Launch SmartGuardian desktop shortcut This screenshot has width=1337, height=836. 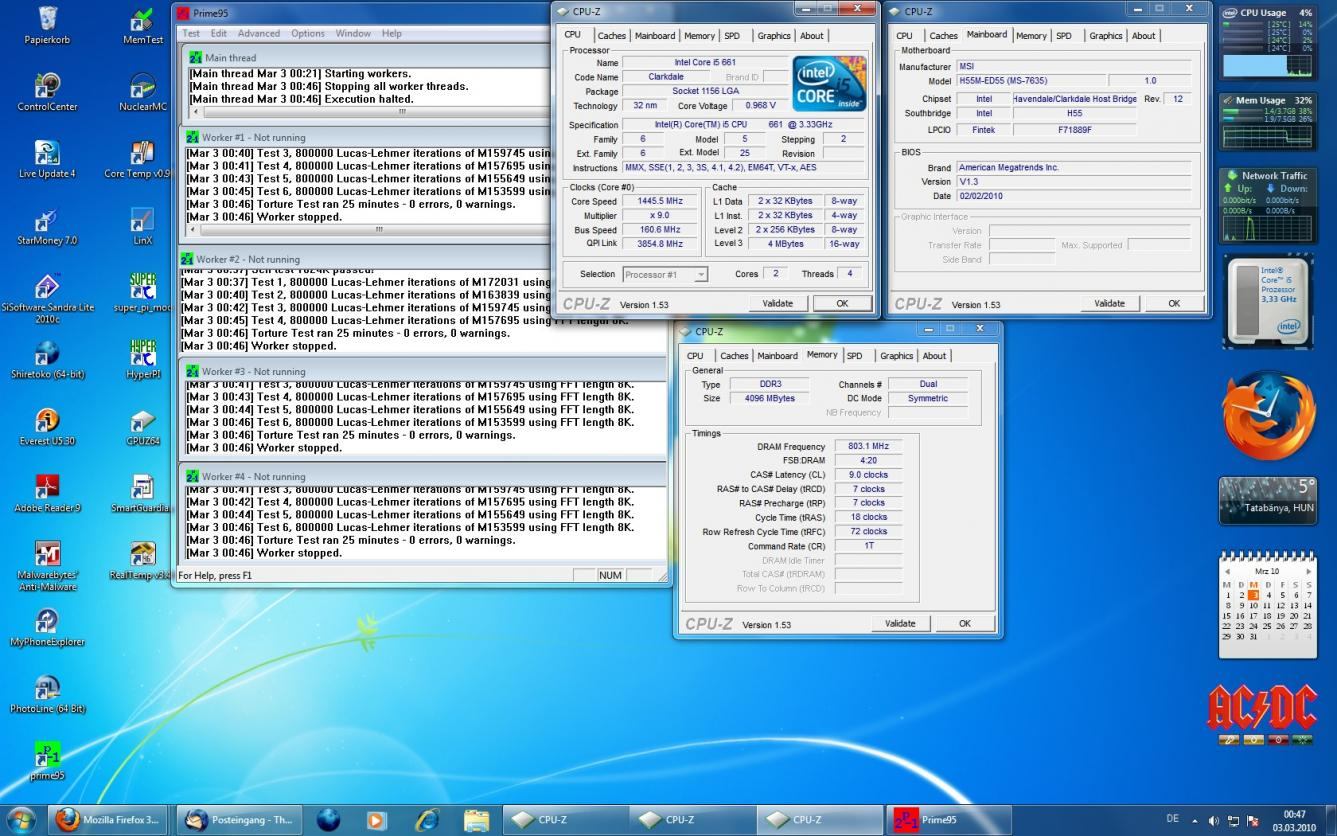pyautogui.click(x=142, y=493)
